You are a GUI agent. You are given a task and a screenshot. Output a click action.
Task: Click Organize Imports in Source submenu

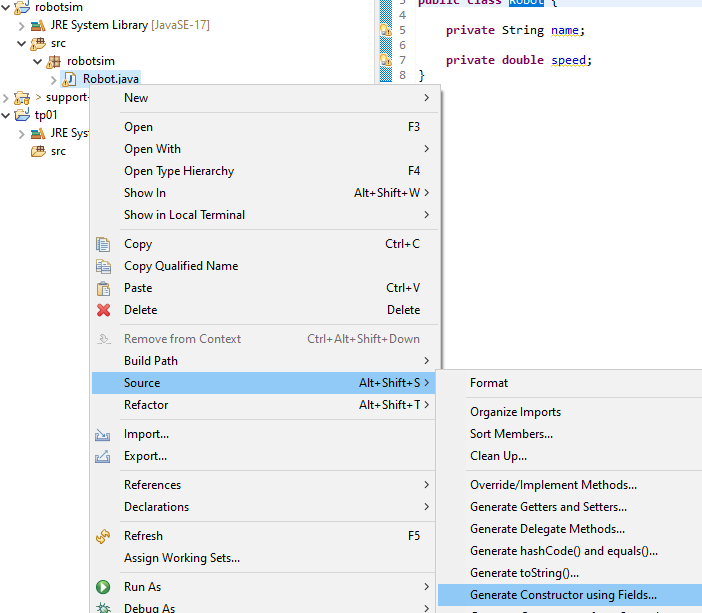515,412
